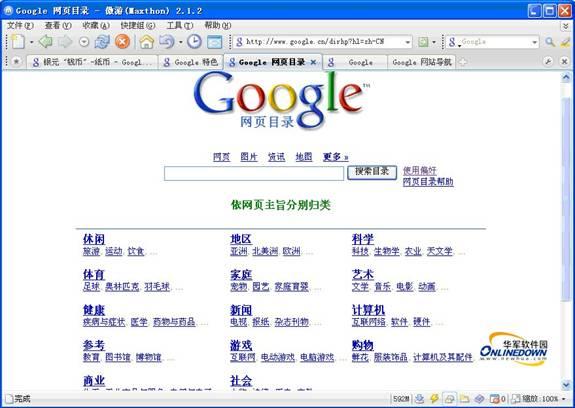Open the 购物 category link
Screen dimensions: 575x408
pos(363,345)
